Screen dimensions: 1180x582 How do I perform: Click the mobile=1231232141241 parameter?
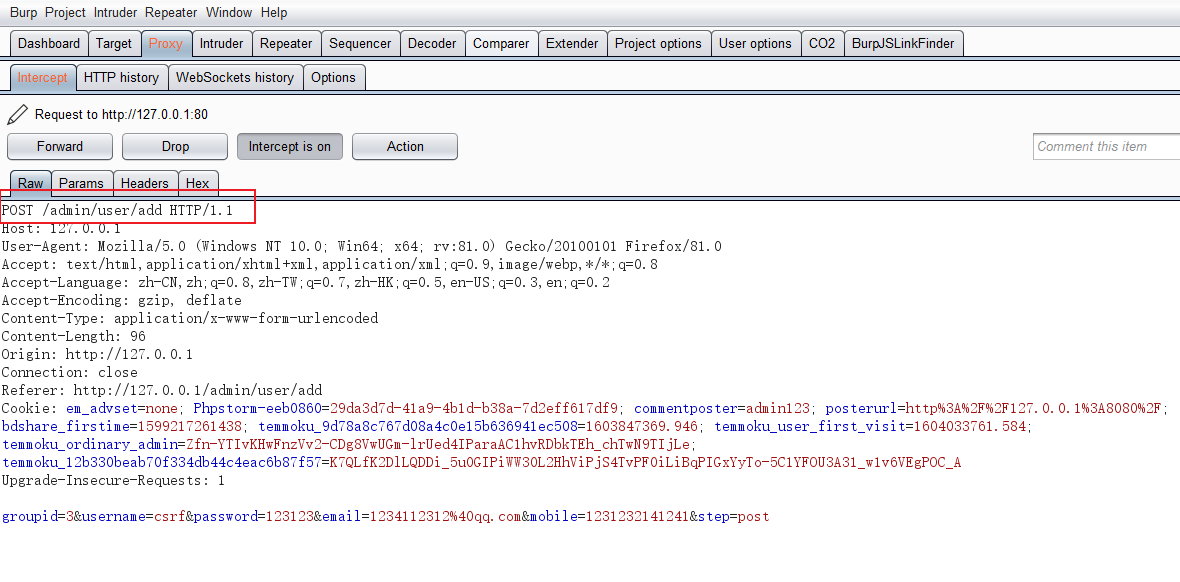[610, 516]
